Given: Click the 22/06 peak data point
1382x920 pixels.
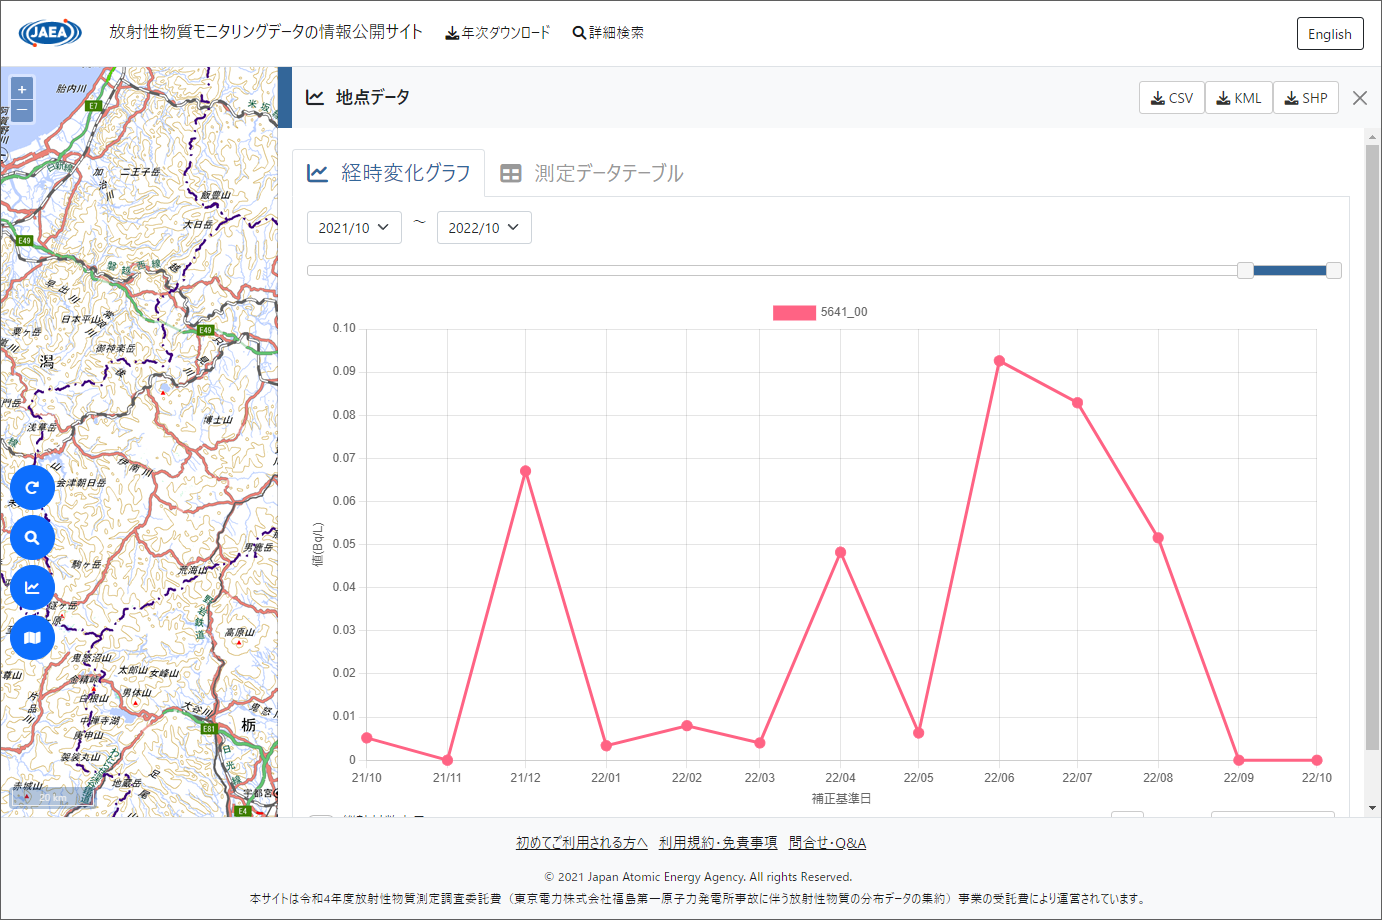Looking at the screenshot, I should 999,361.
